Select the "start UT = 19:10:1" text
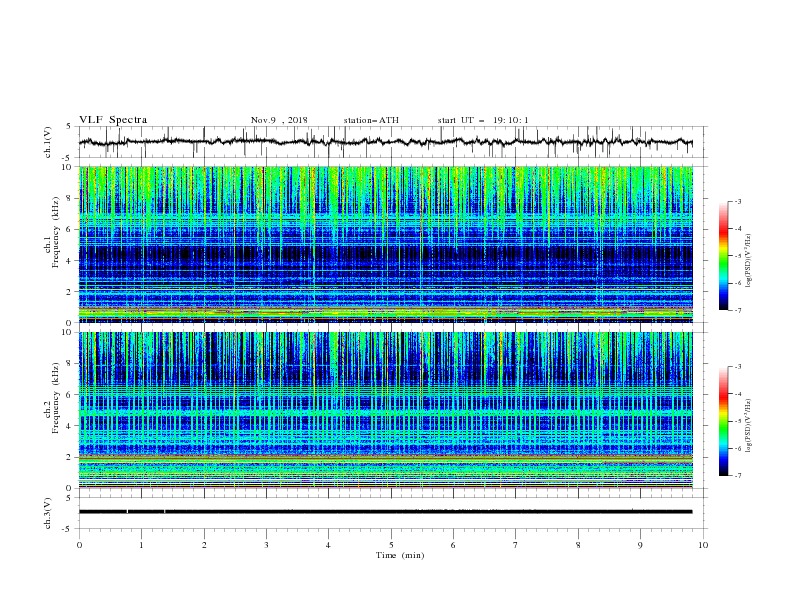The height and width of the screenshot is (612, 792). pyautogui.click(x=483, y=120)
